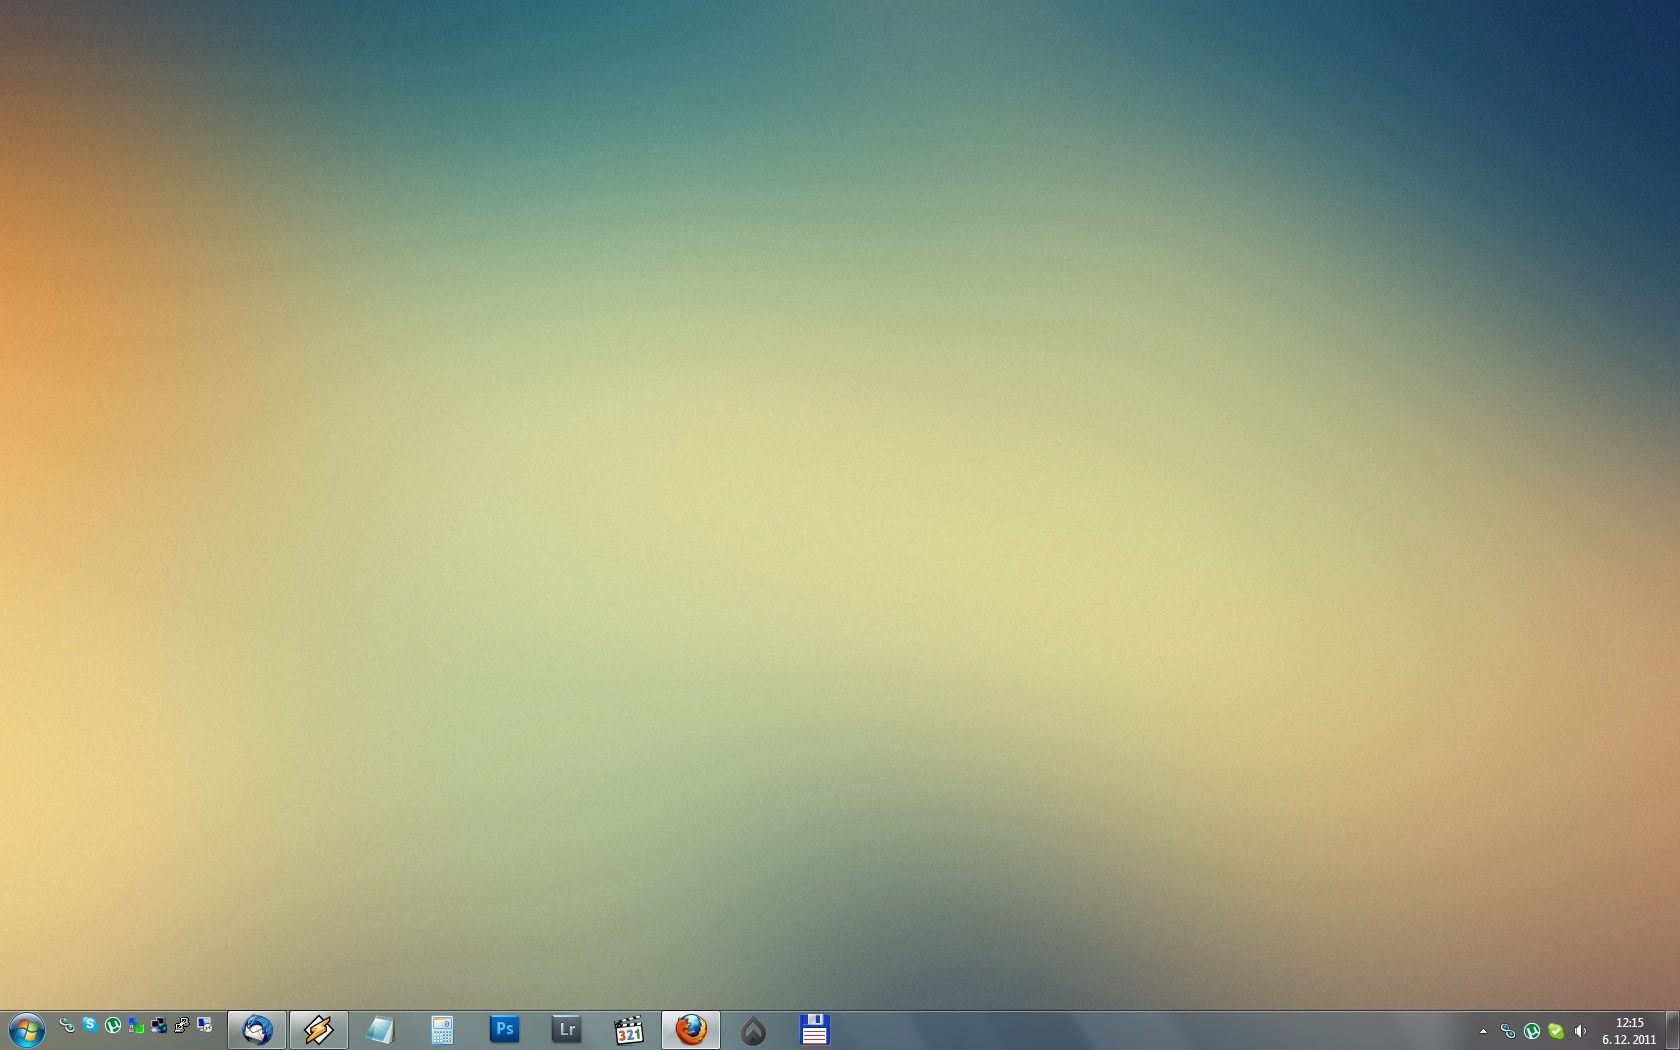The width and height of the screenshot is (1680, 1050).
Task: Open the volume speaker tray icon
Action: (x=1580, y=1031)
